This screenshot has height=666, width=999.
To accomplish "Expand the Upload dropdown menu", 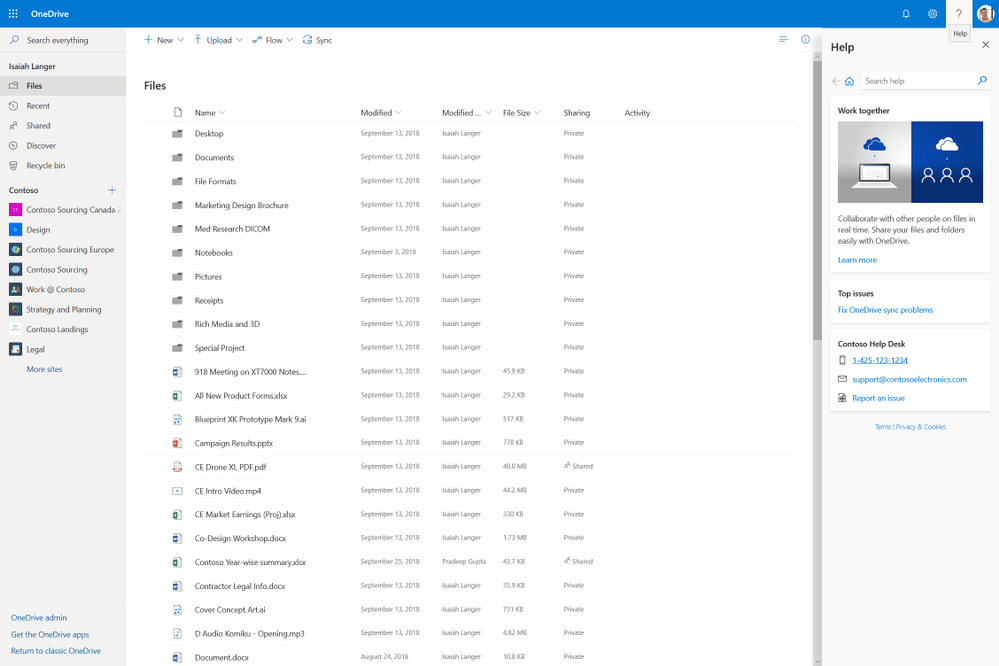I will (x=218, y=40).
